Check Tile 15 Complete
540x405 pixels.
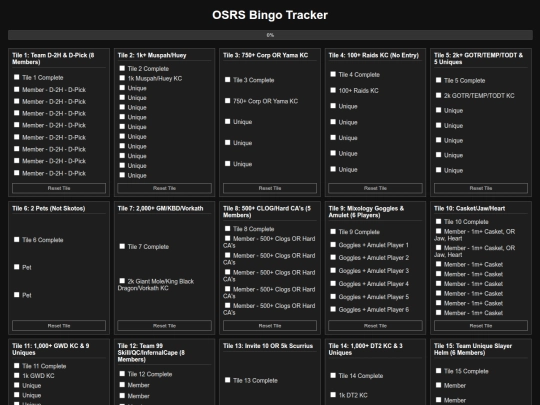click(438, 371)
